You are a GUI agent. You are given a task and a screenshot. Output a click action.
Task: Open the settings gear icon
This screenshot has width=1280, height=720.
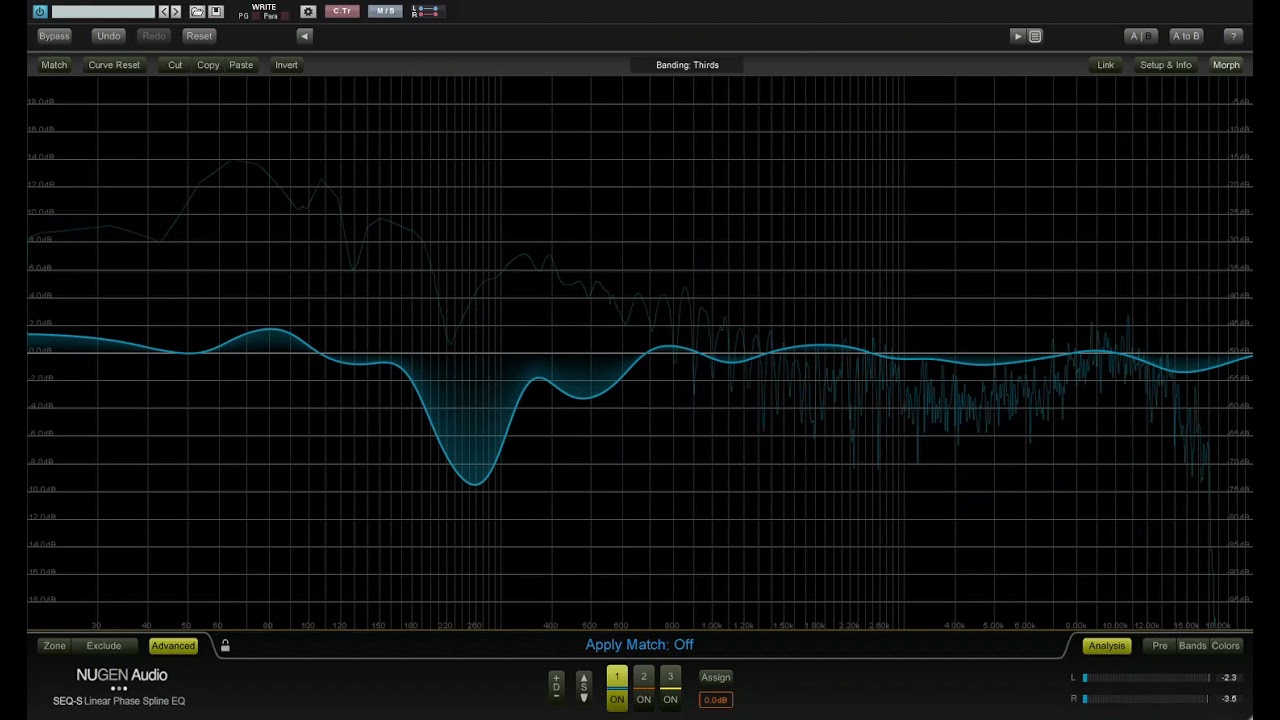point(308,12)
